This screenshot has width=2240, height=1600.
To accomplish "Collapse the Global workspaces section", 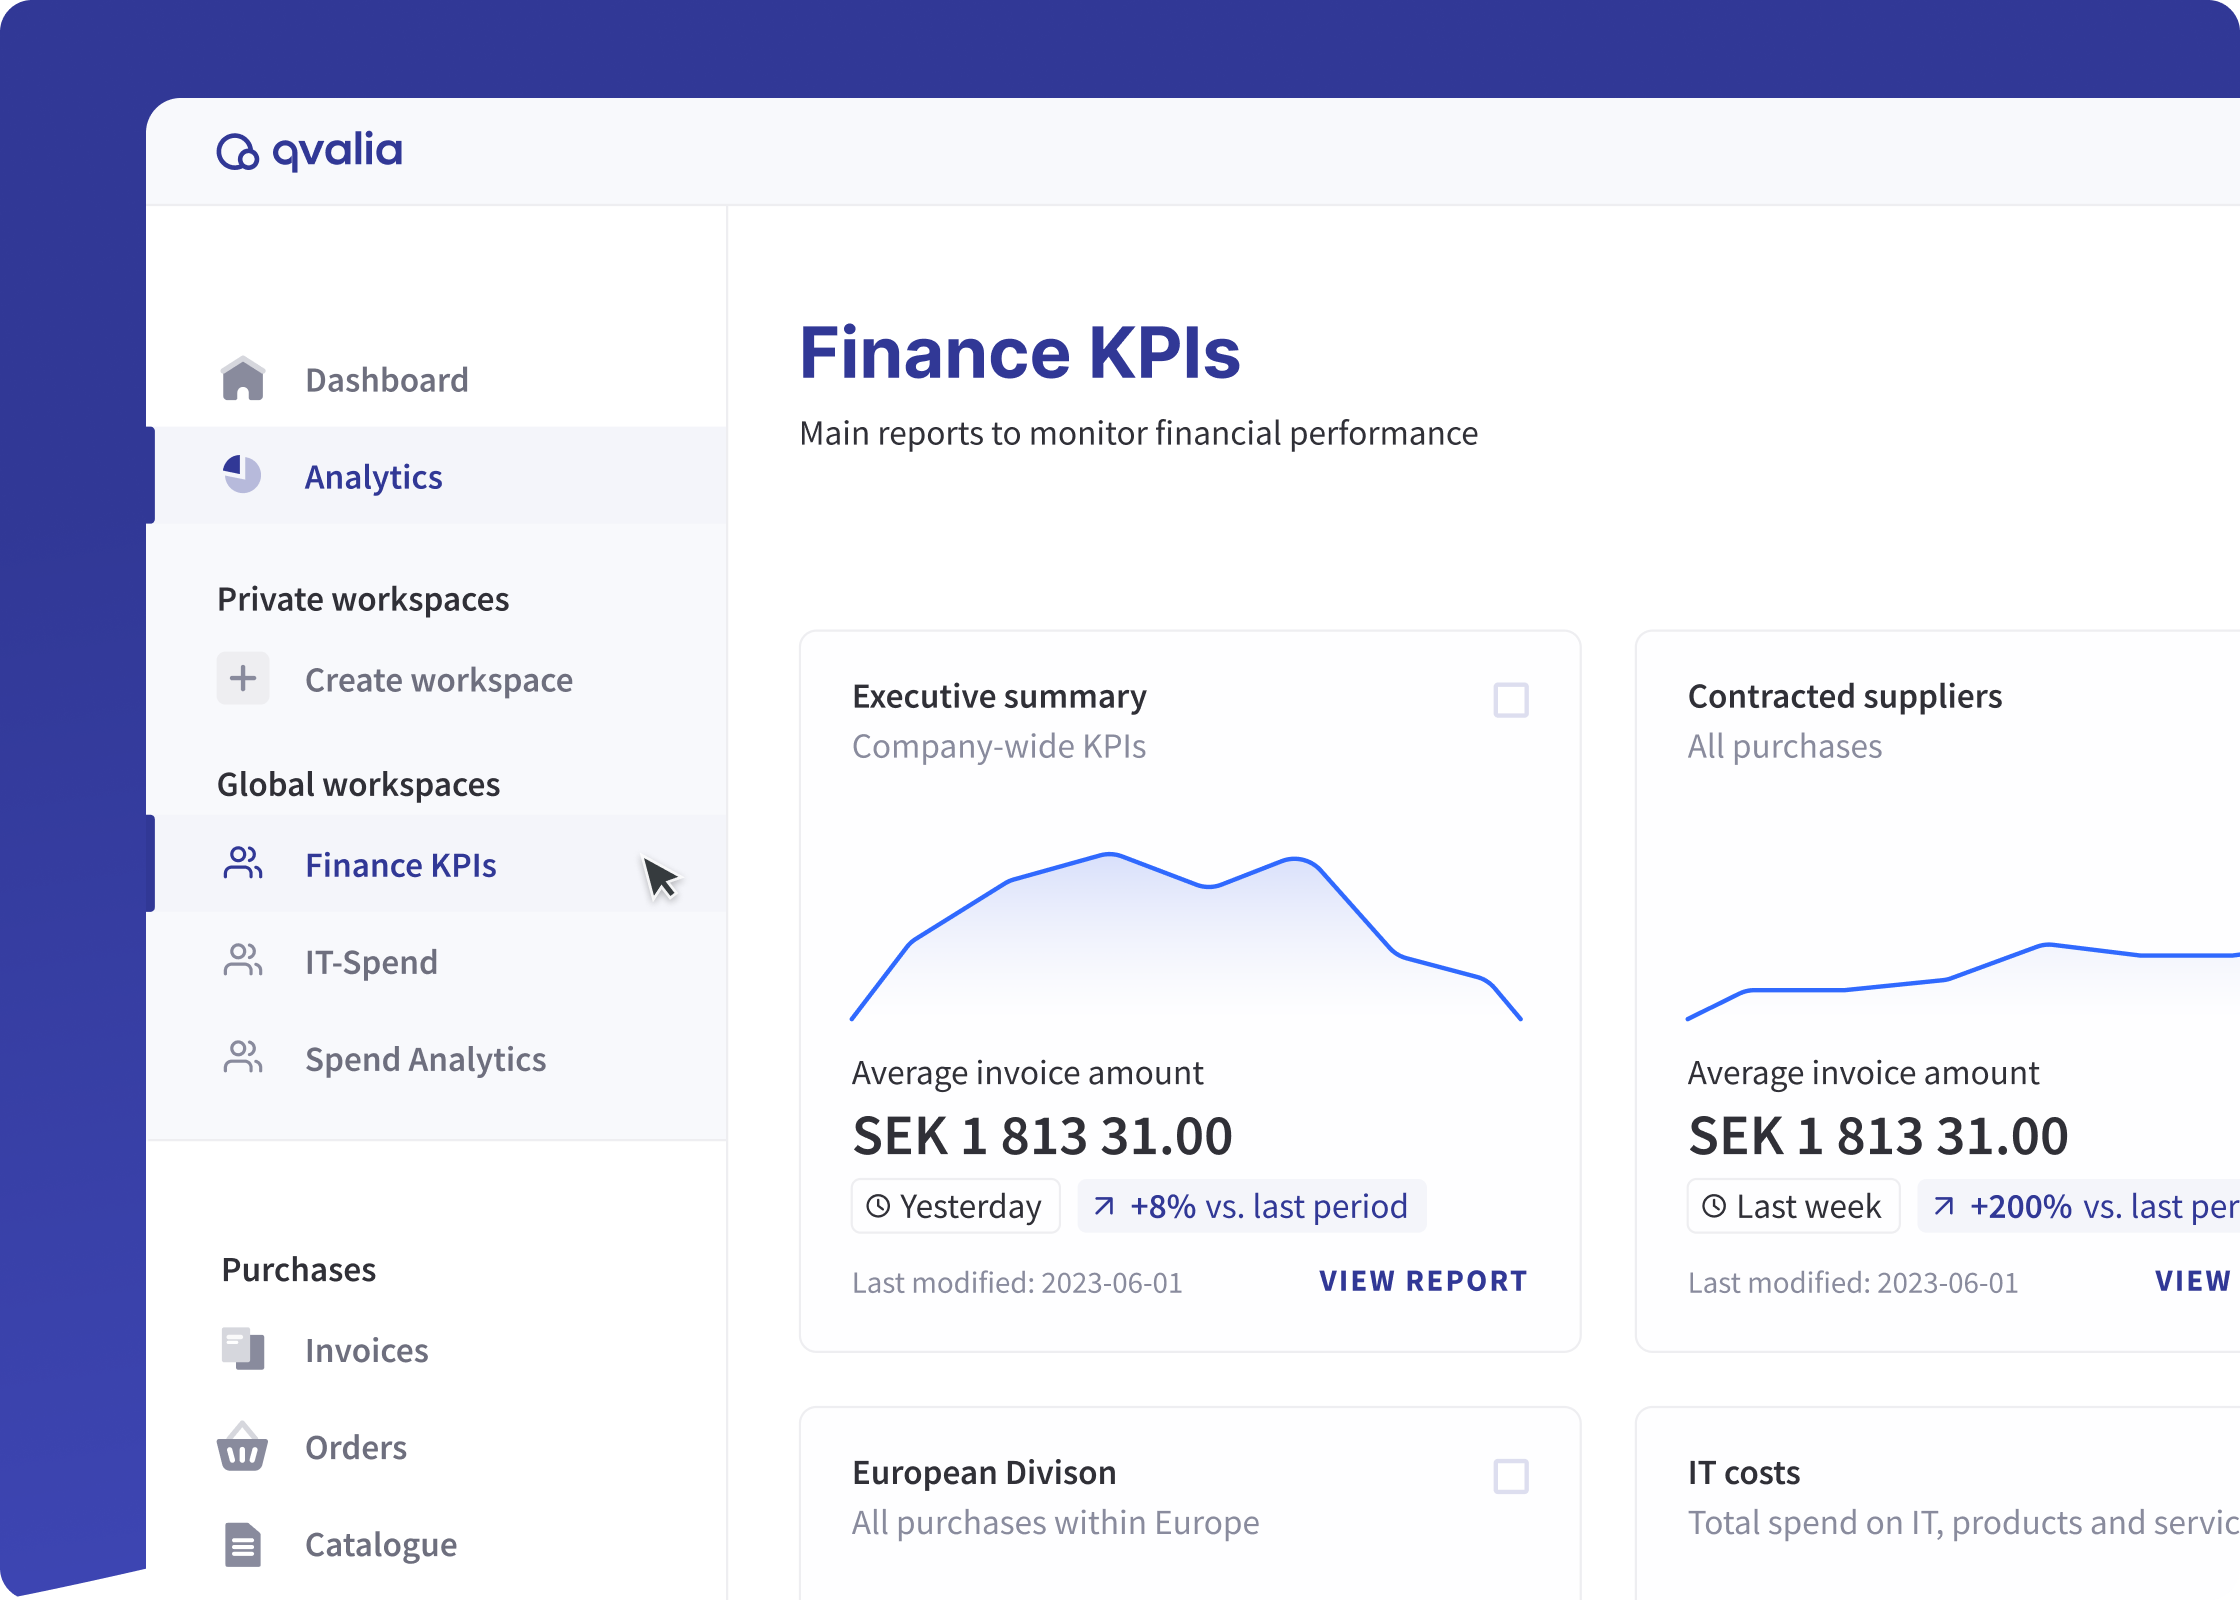I will [x=358, y=784].
